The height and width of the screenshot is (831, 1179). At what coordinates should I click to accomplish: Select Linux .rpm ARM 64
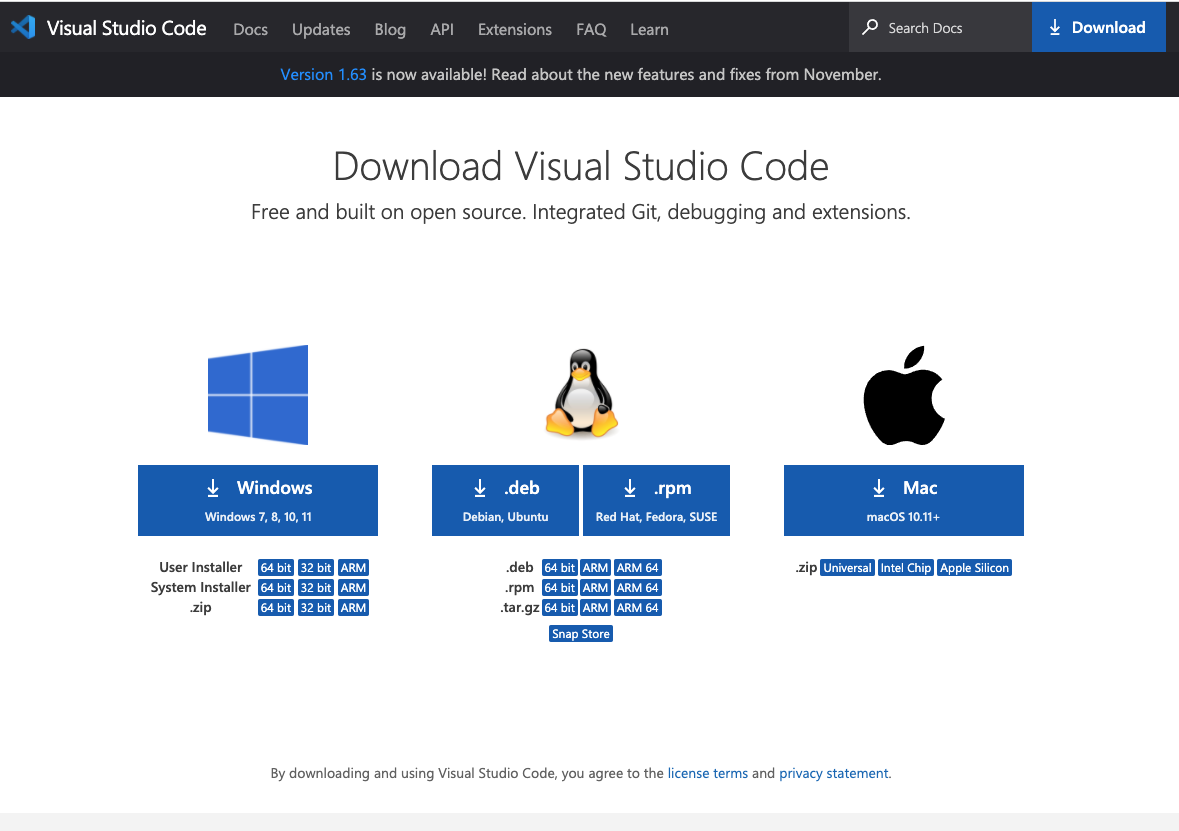[638, 587]
